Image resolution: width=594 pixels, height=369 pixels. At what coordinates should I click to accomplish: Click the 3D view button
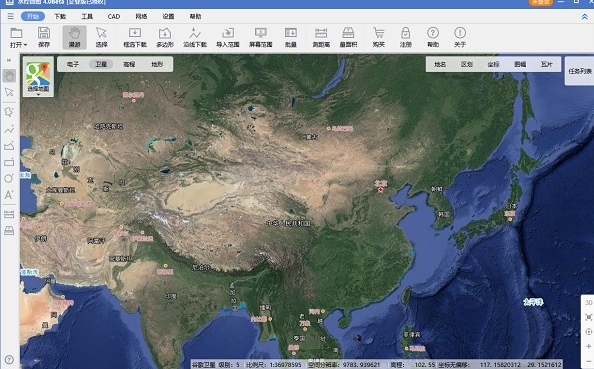[x=588, y=303]
